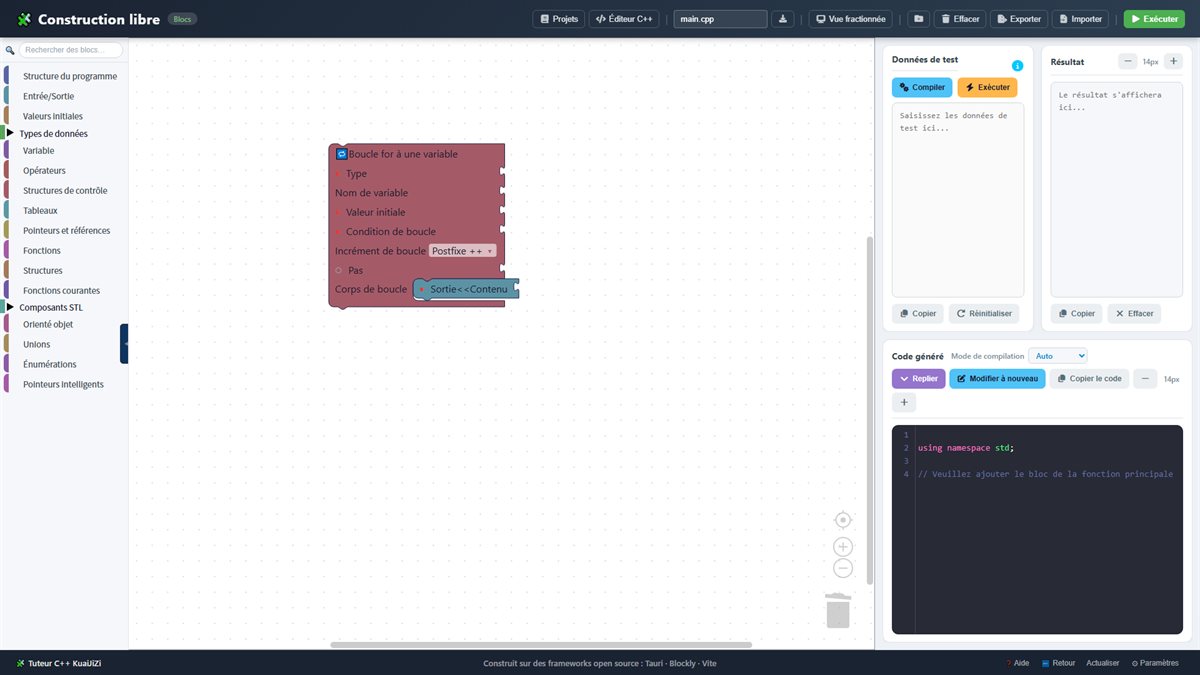The image size is (1200, 675).
Task: Click the Réinitialiser button for test data
Action: (x=984, y=314)
